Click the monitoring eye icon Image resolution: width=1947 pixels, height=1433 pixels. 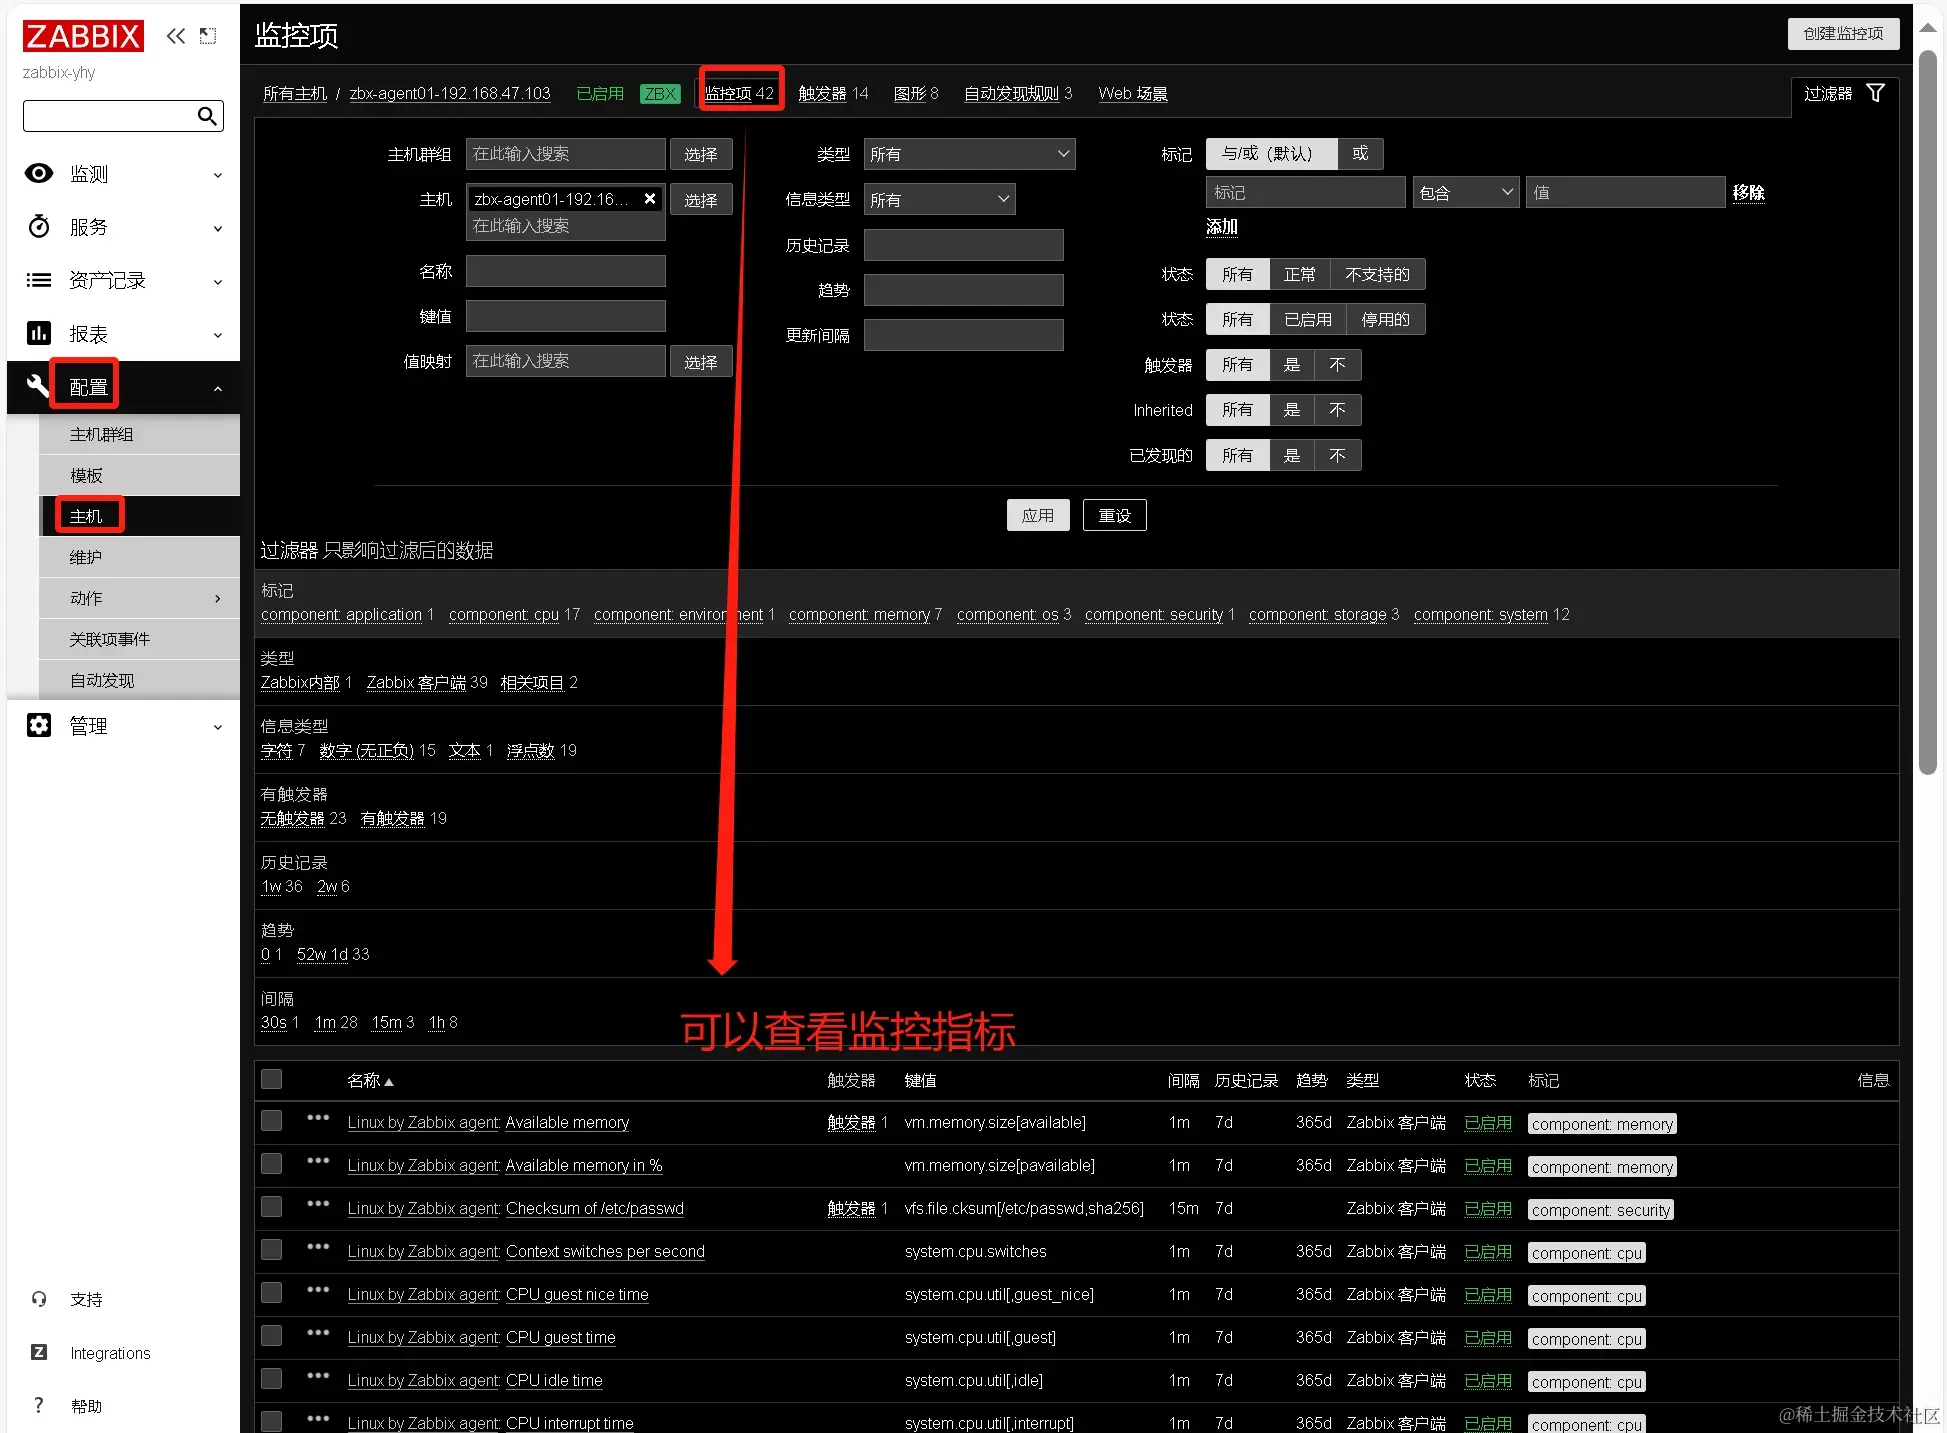pyautogui.click(x=39, y=173)
